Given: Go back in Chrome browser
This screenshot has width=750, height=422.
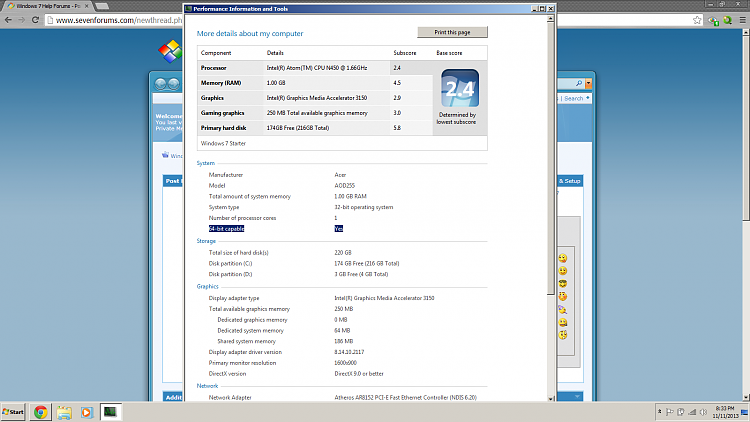Looking at the screenshot, I should 8,20.
